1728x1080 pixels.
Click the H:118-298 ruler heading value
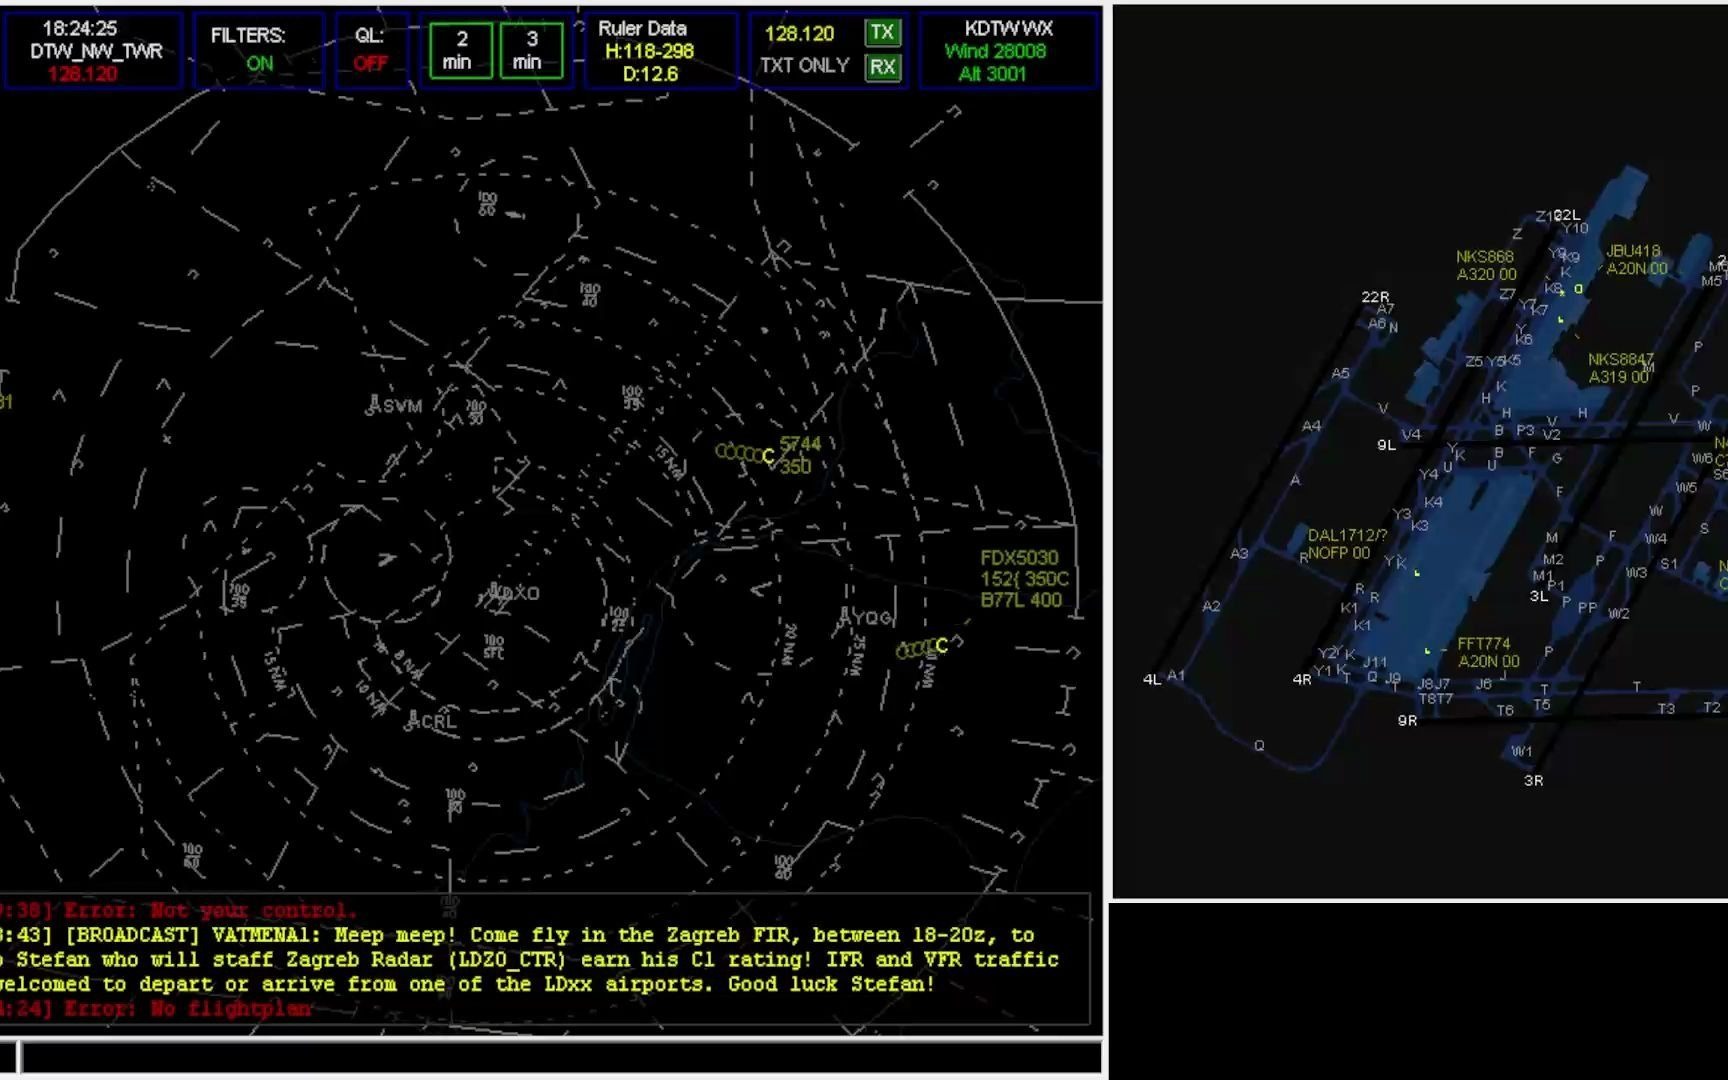[649, 51]
